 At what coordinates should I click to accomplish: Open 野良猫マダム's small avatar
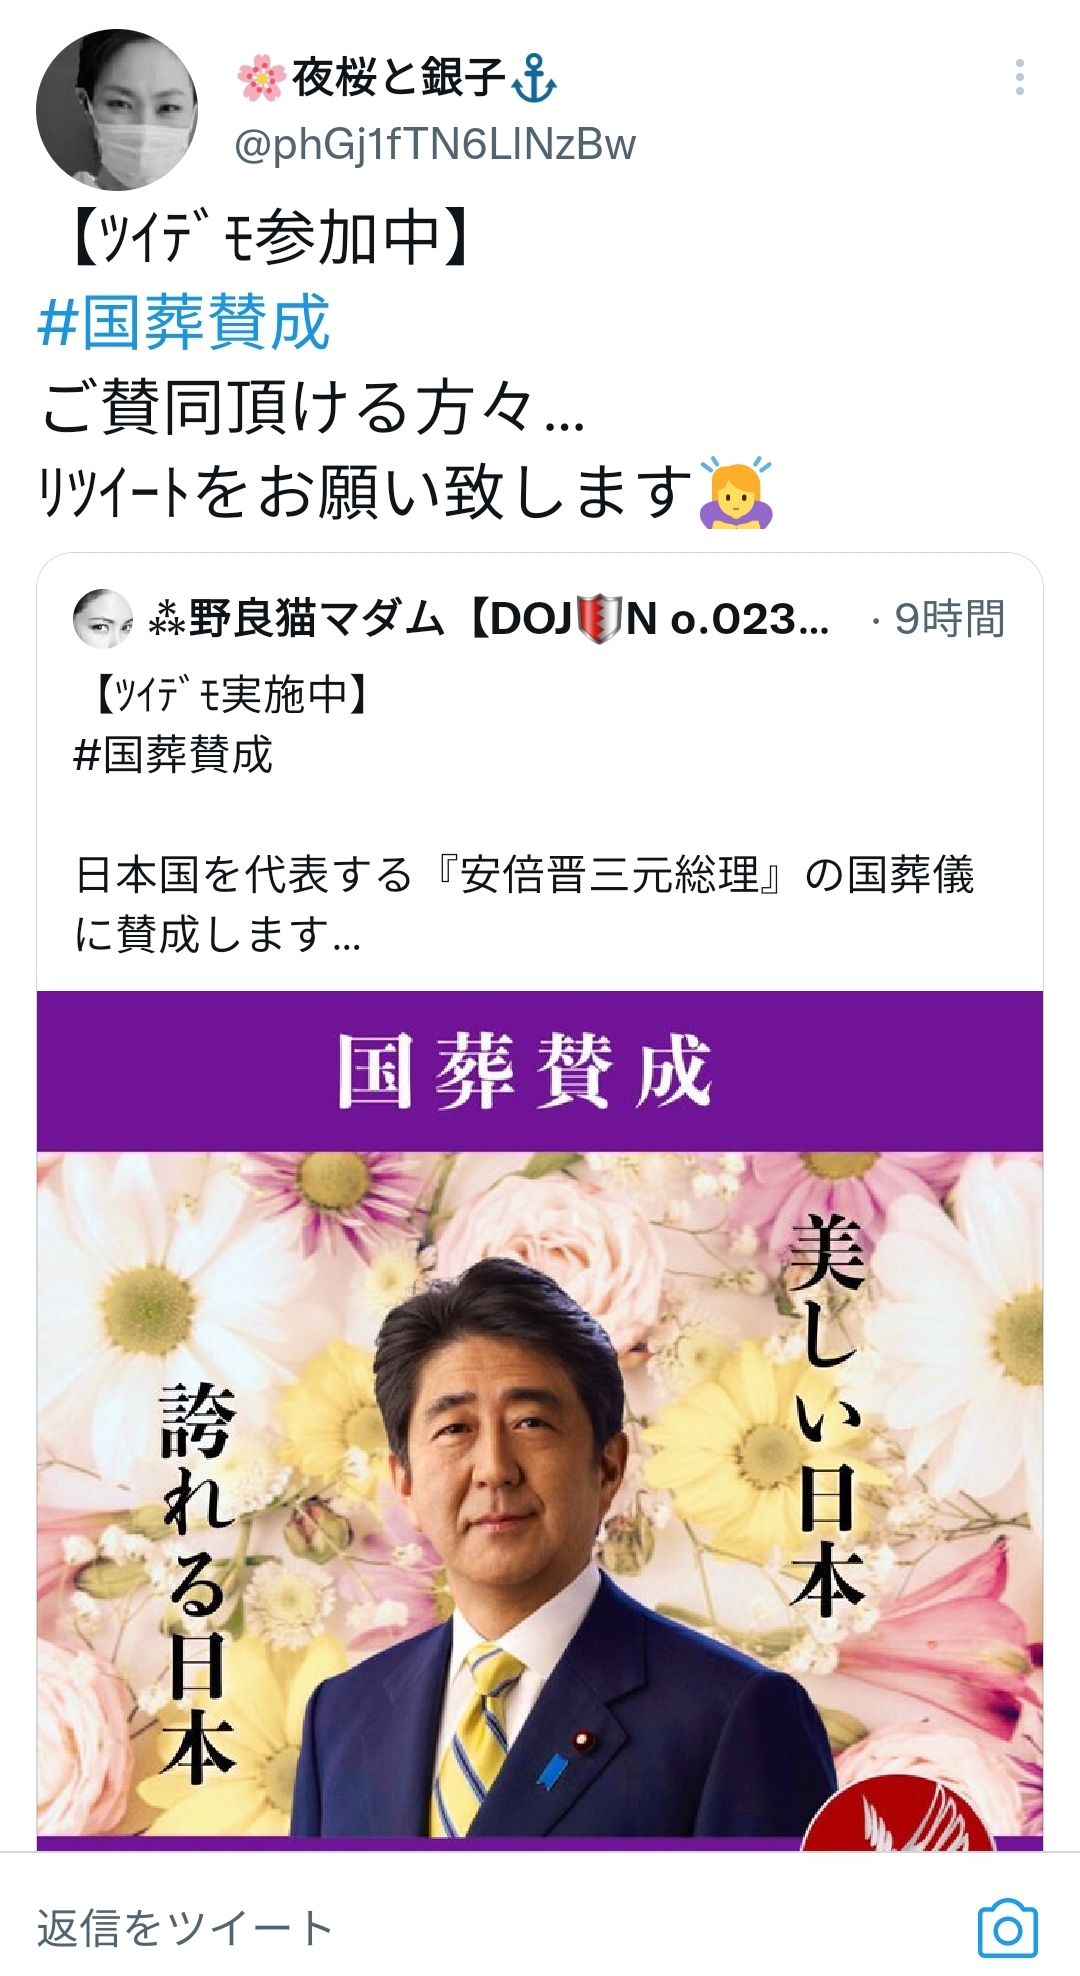point(103,619)
